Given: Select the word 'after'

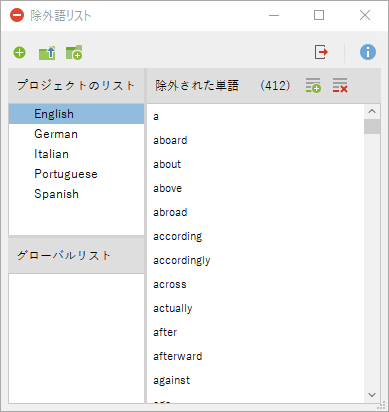Looking at the screenshot, I should (x=255, y=333).
